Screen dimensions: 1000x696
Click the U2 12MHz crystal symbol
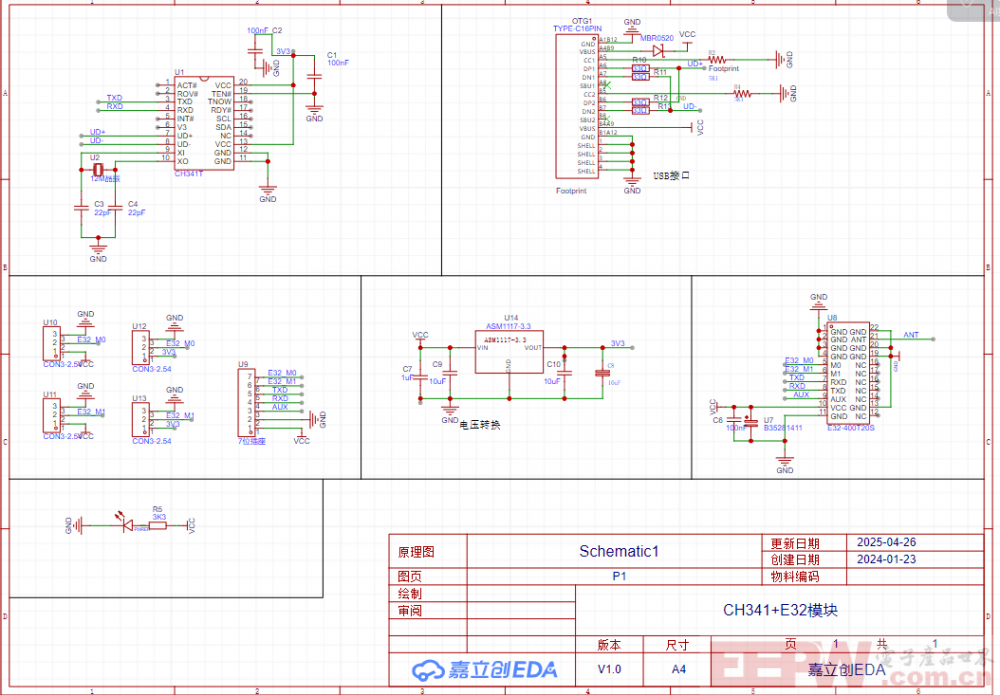[x=98, y=170]
